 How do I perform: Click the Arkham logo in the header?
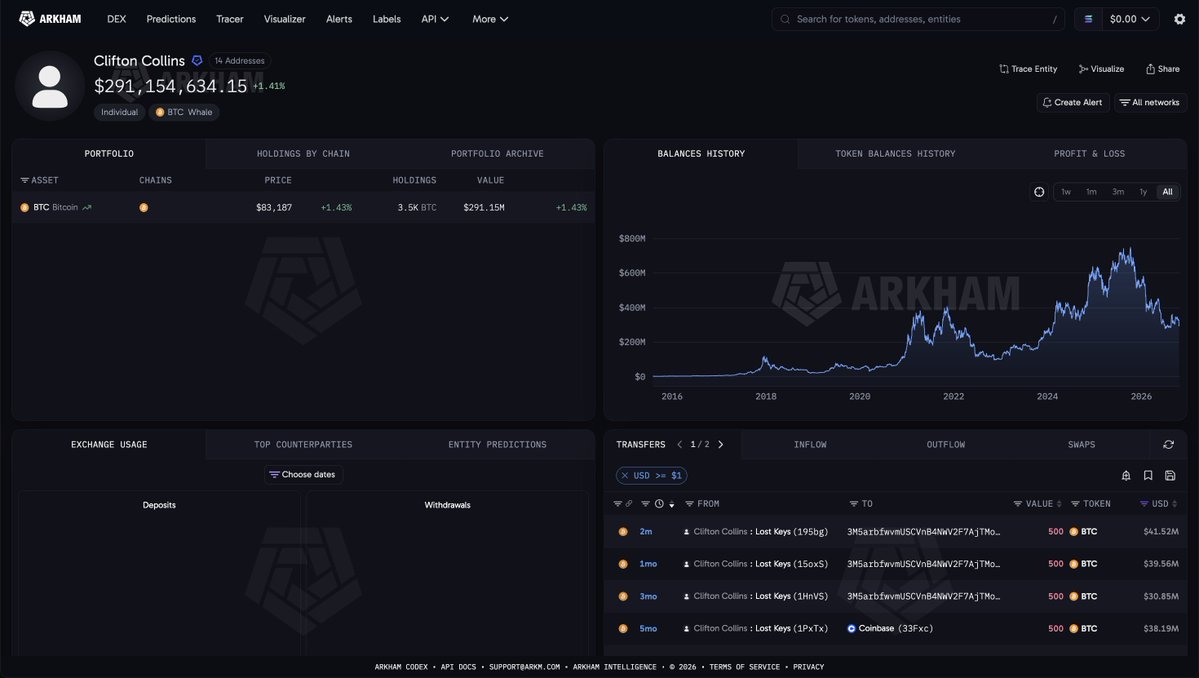point(50,19)
